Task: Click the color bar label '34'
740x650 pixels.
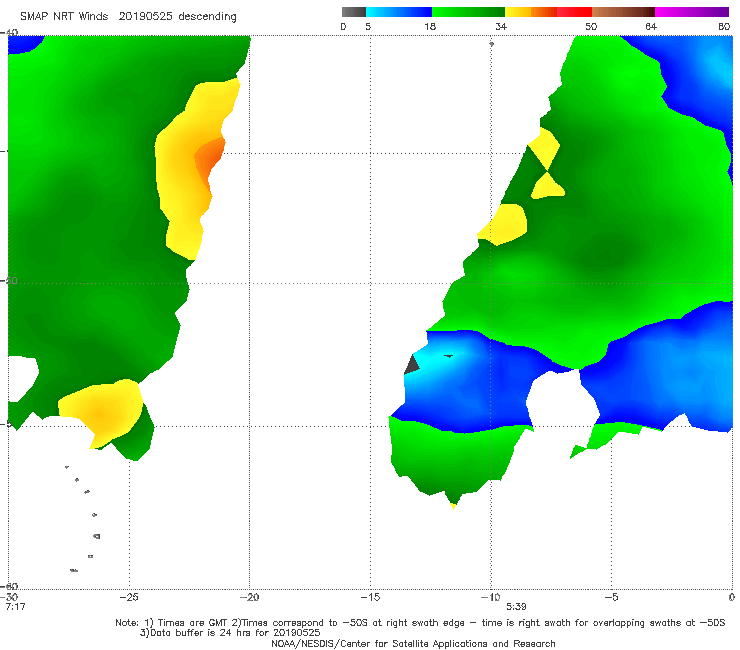Action: pyautogui.click(x=501, y=27)
